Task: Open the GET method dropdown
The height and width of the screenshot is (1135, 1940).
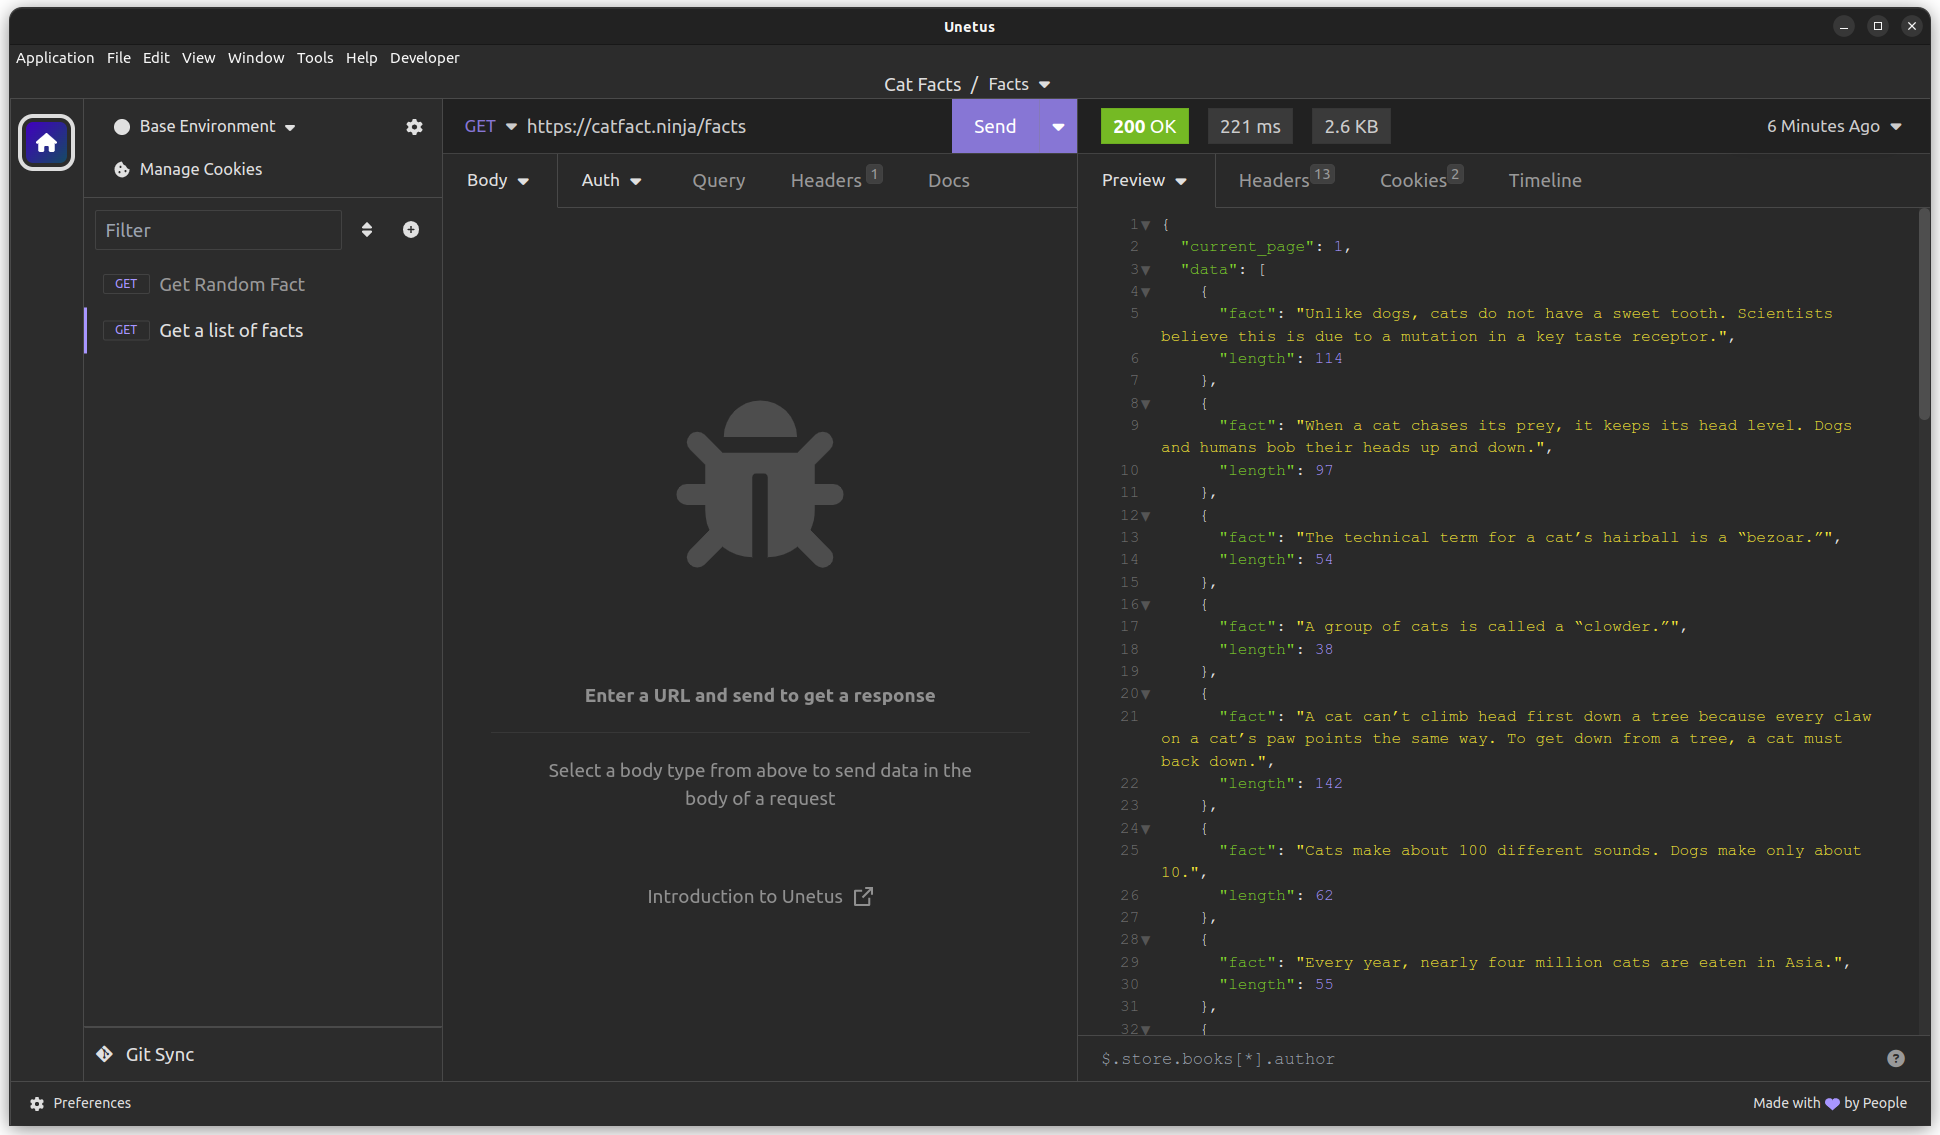Action: pos(491,126)
